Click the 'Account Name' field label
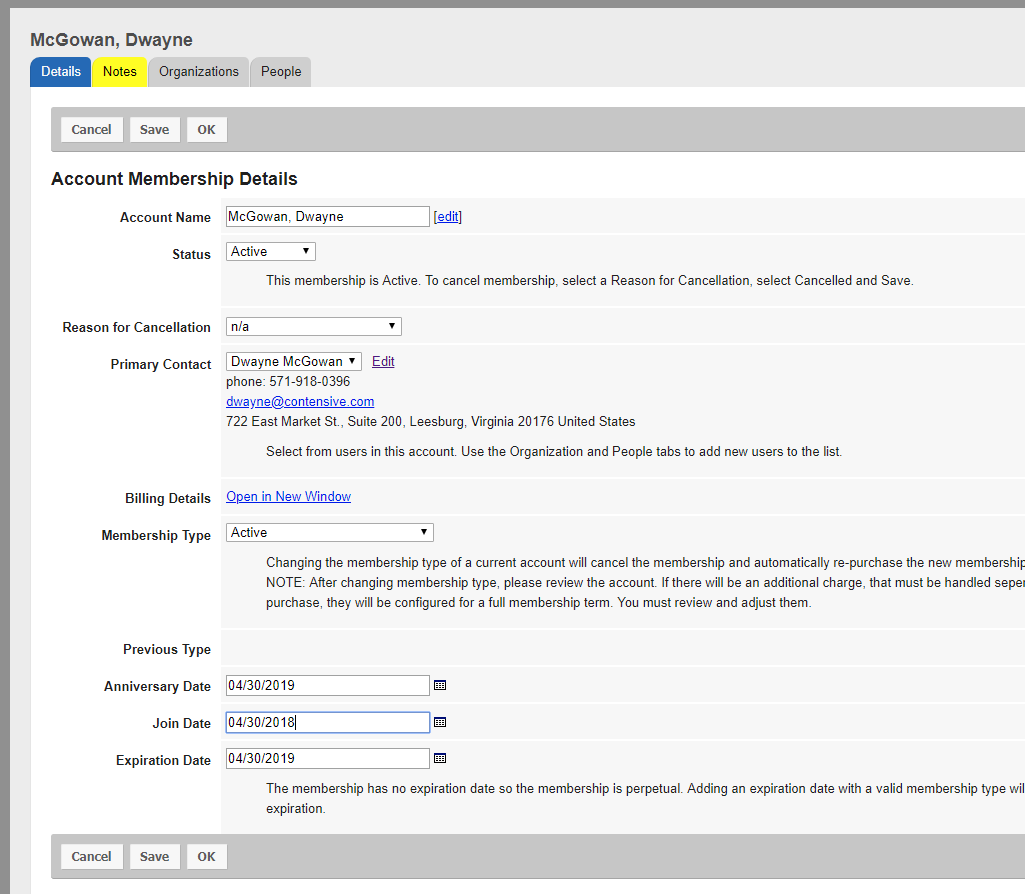Viewport: 1025px width, 894px height. coord(165,218)
